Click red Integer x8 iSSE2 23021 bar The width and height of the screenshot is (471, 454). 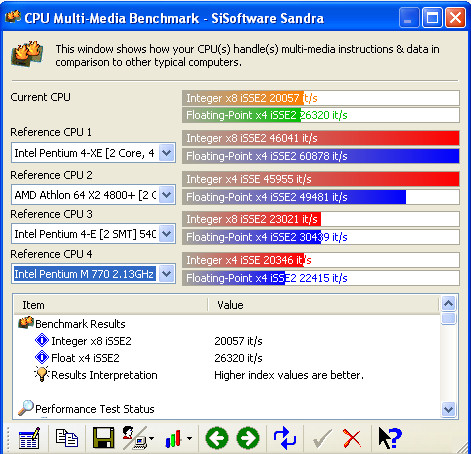coord(321,219)
